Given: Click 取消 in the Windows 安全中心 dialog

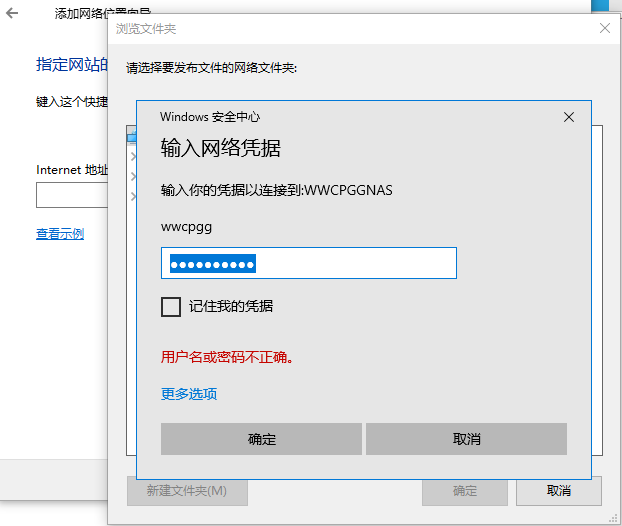Looking at the screenshot, I should [466, 439].
